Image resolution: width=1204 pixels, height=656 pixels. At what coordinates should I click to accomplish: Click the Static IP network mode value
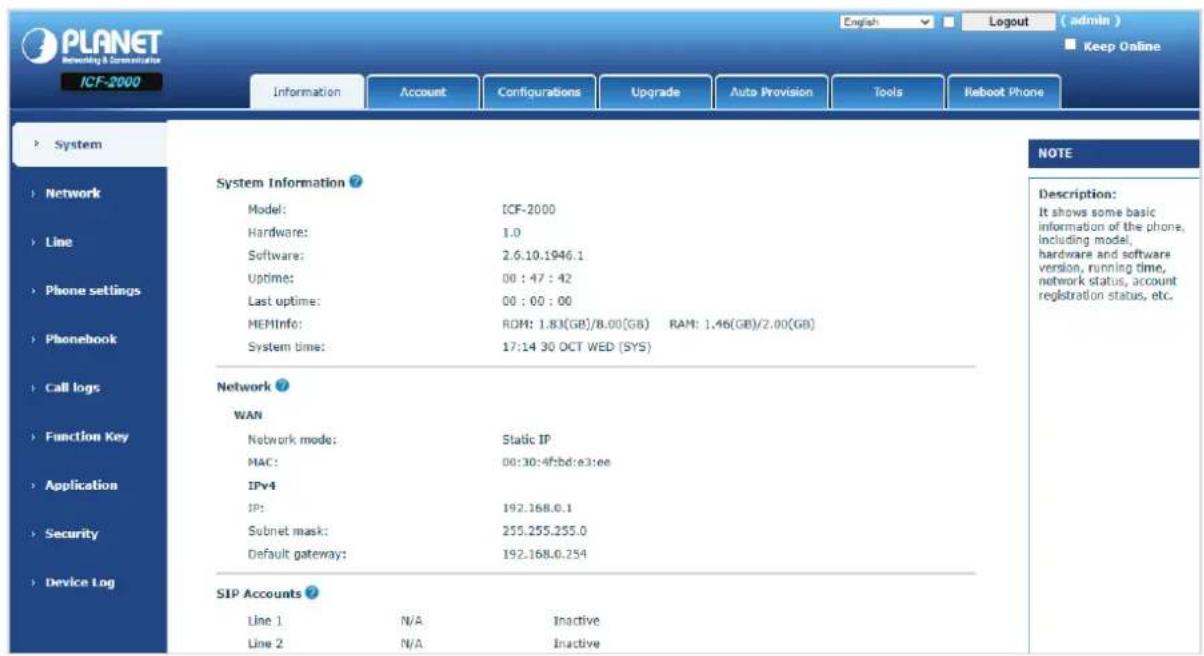[x=526, y=439]
